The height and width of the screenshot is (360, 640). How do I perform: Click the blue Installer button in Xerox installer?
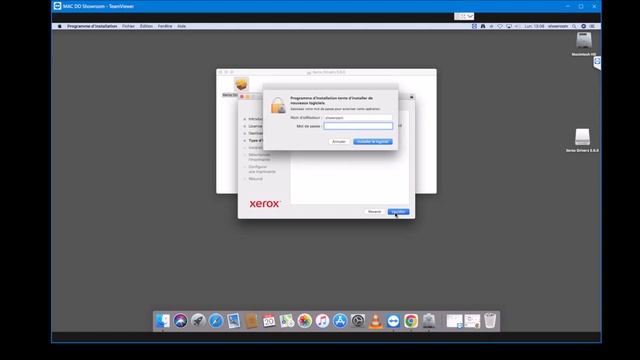(398, 211)
